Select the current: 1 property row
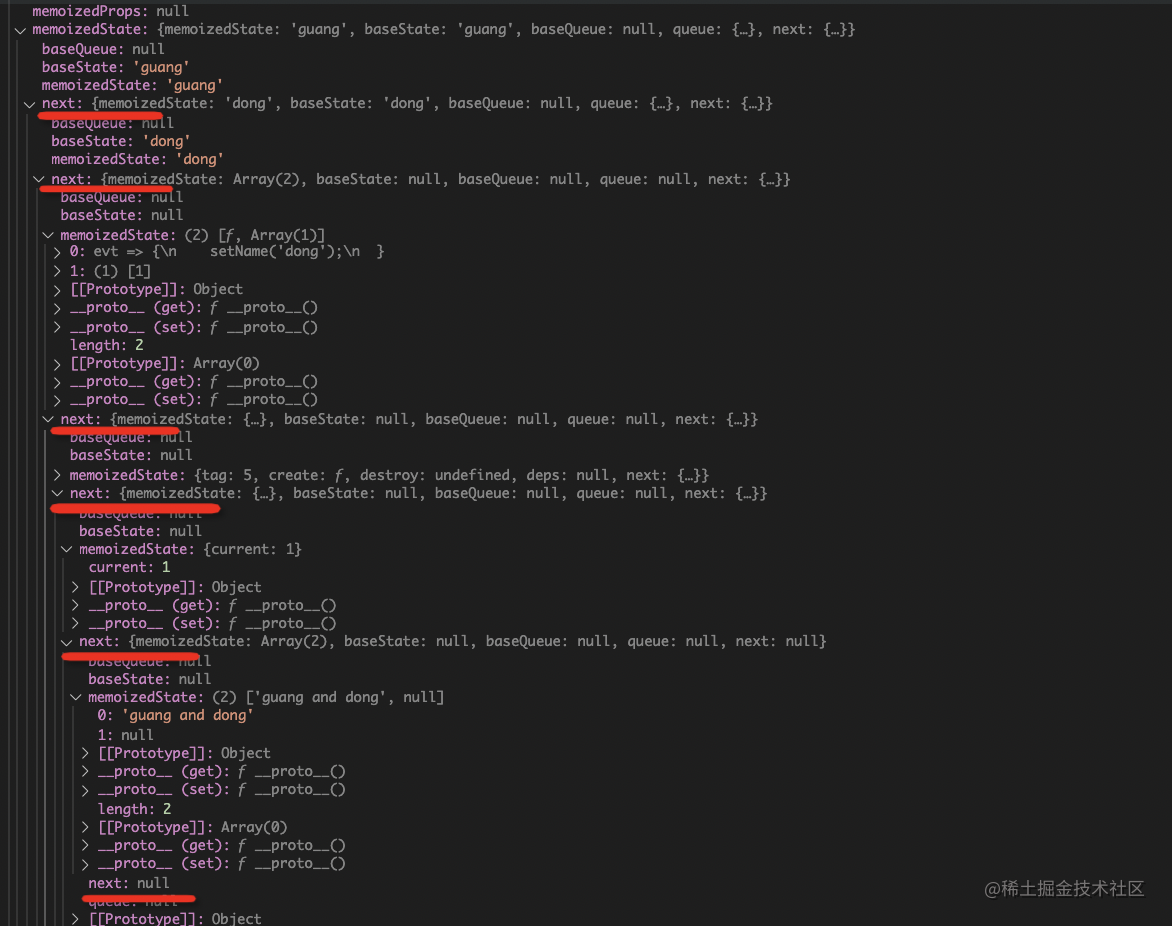This screenshot has width=1172, height=926. click(x=129, y=567)
